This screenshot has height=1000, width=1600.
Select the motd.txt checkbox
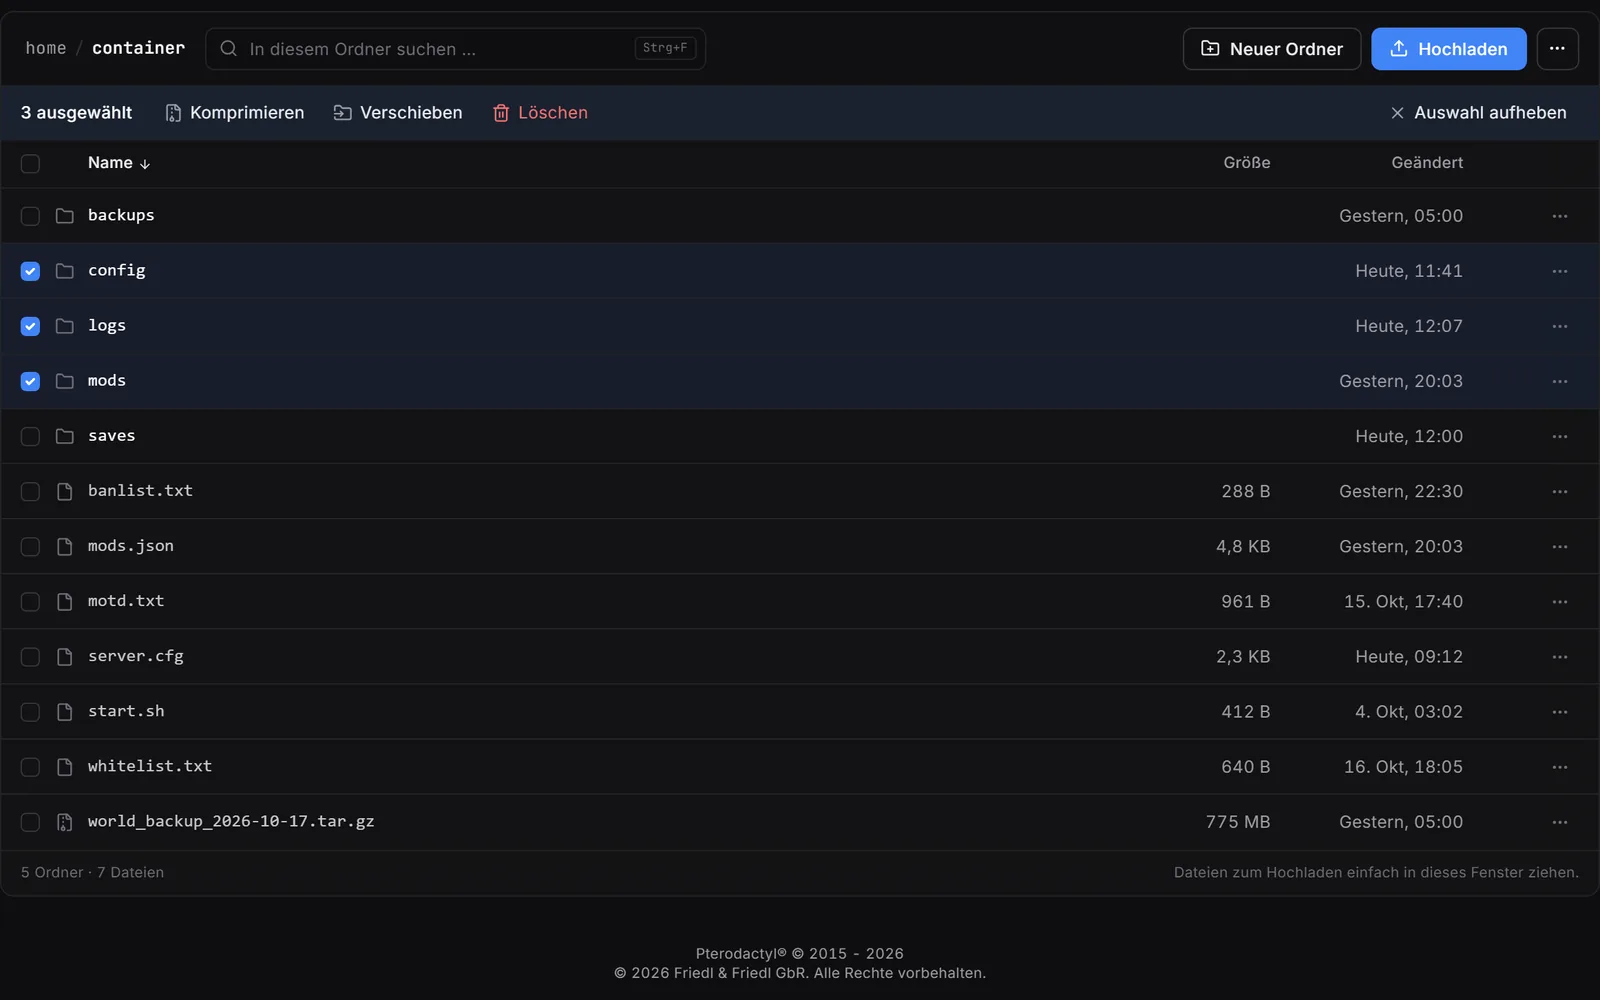point(30,602)
